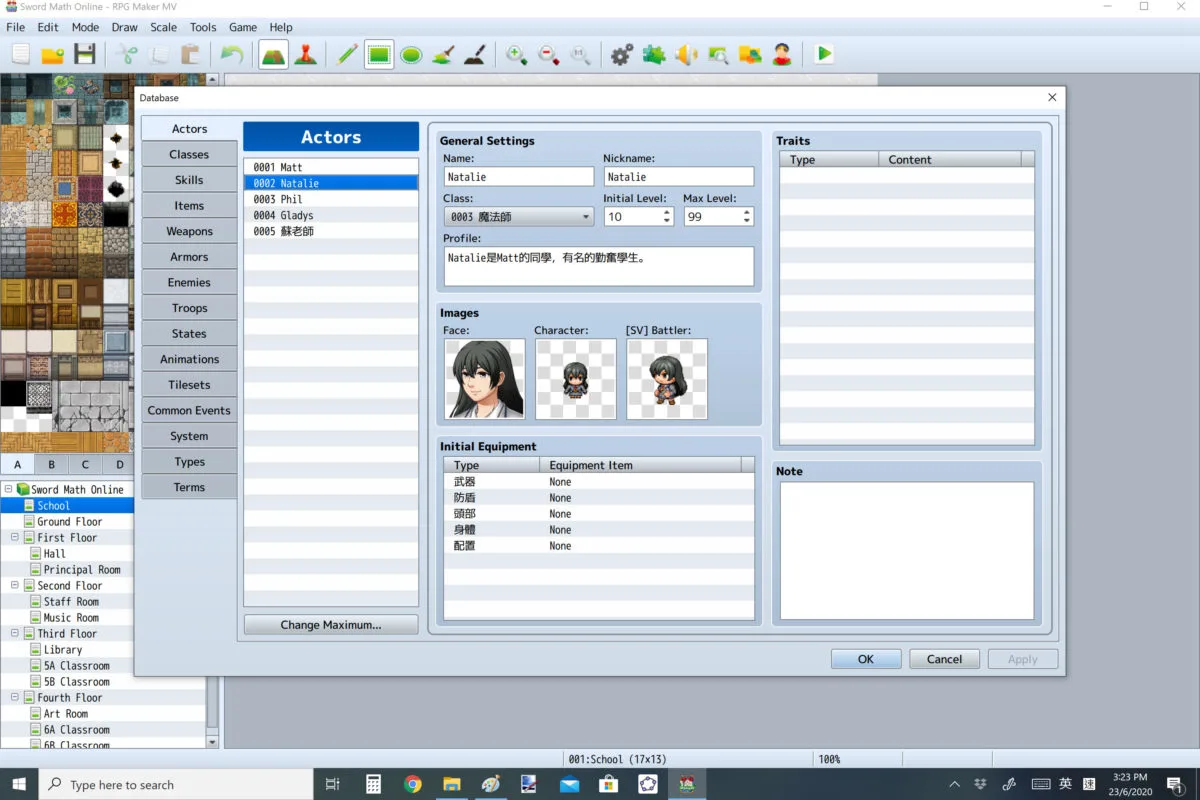Open the Calculator taskbar icon

(373, 784)
